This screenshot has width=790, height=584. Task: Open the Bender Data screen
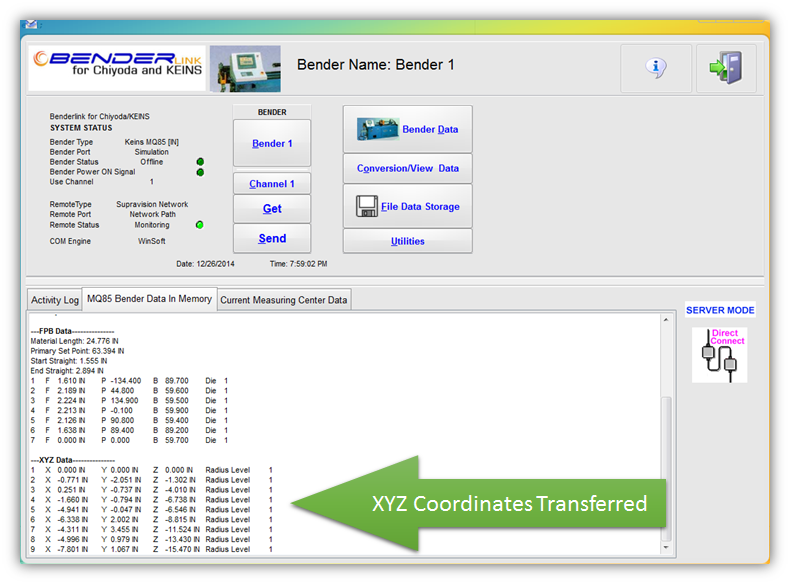(407, 130)
